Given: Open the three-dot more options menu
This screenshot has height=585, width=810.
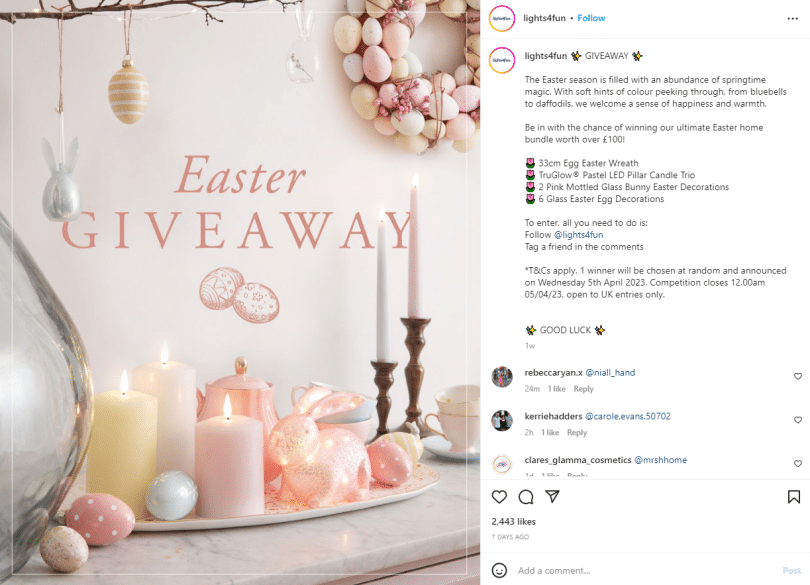Looking at the screenshot, I should click(792, 19).
